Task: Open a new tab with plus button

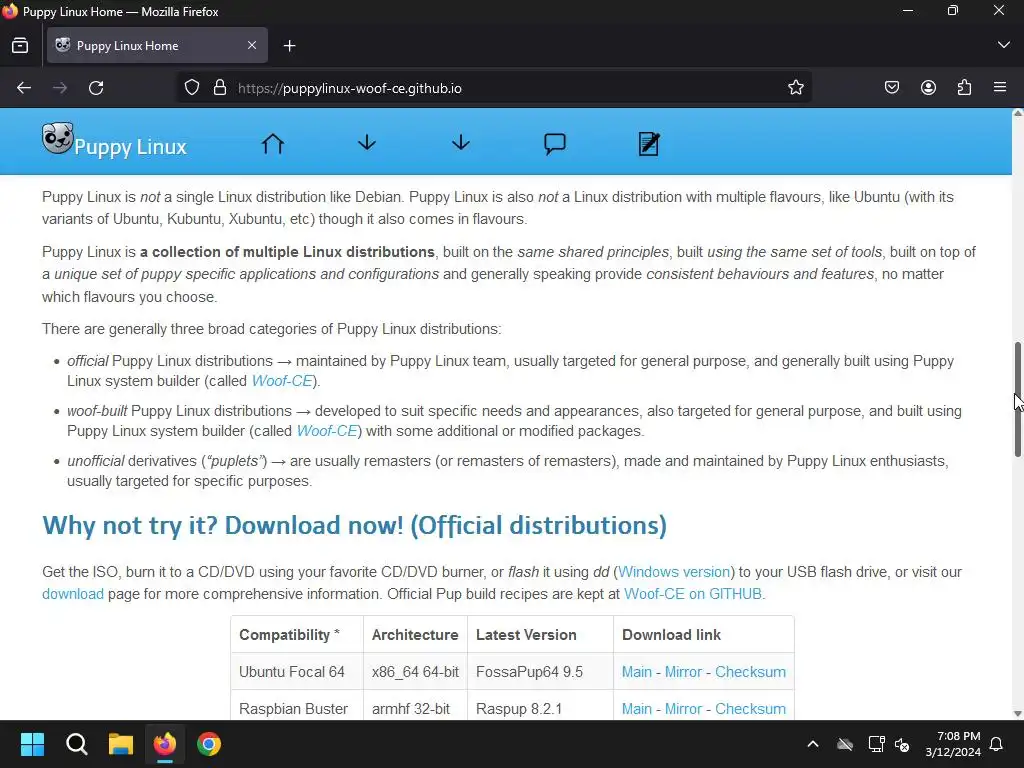Action: [289, 46]
